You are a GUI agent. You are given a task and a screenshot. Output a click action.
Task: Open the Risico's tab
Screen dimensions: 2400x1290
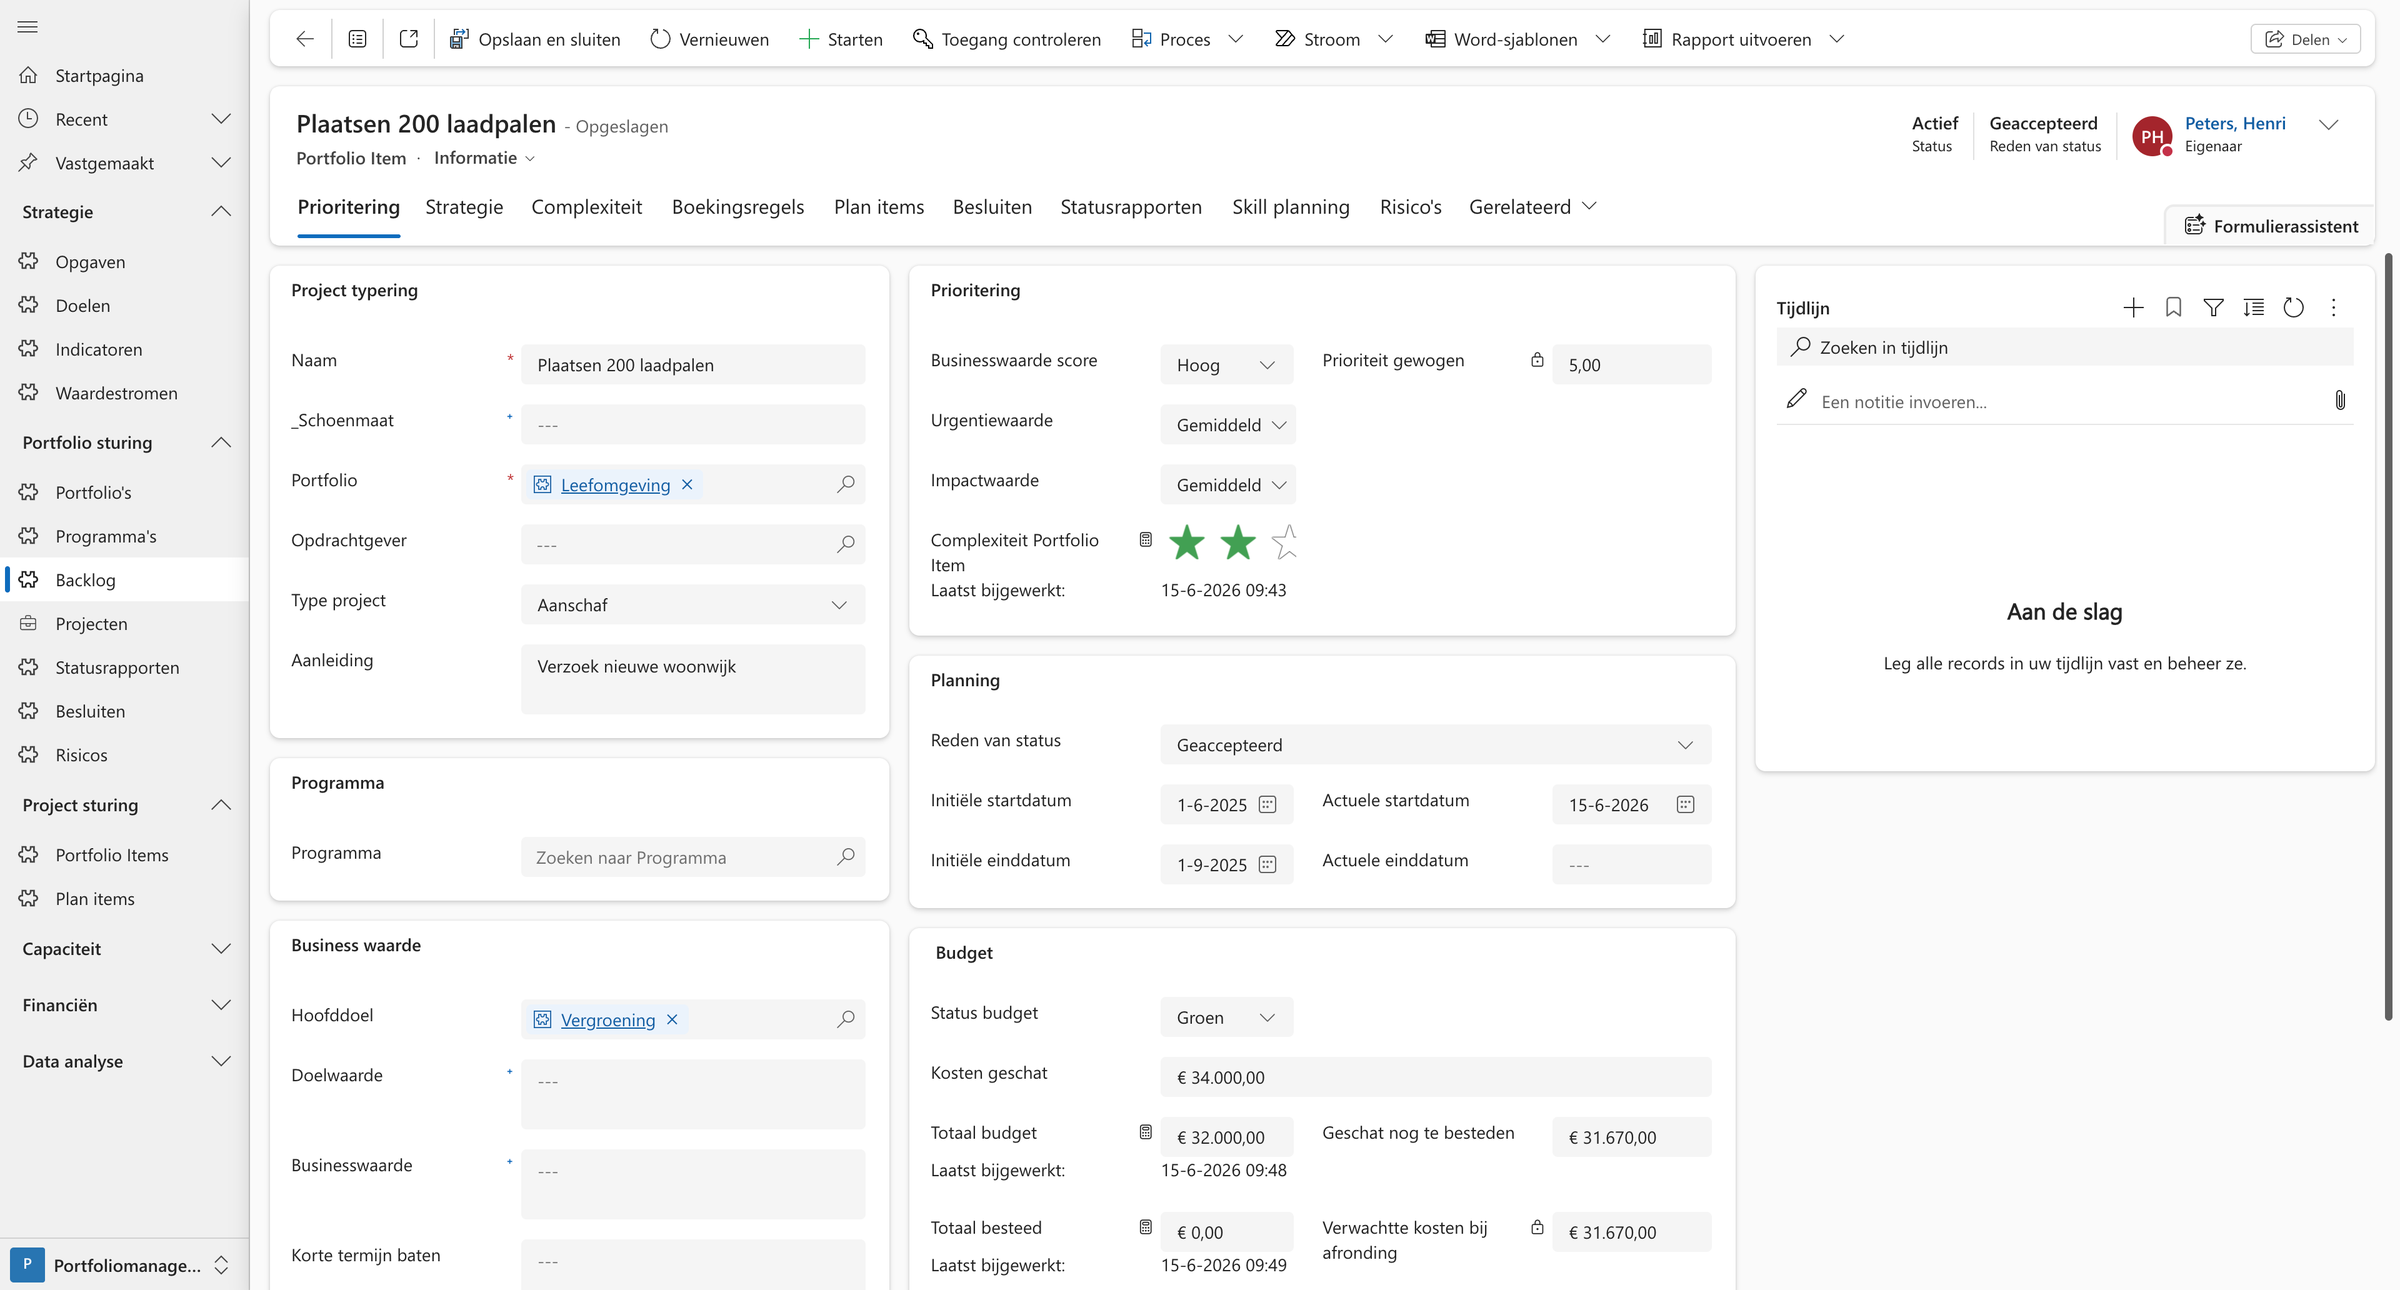(1410, 207)
